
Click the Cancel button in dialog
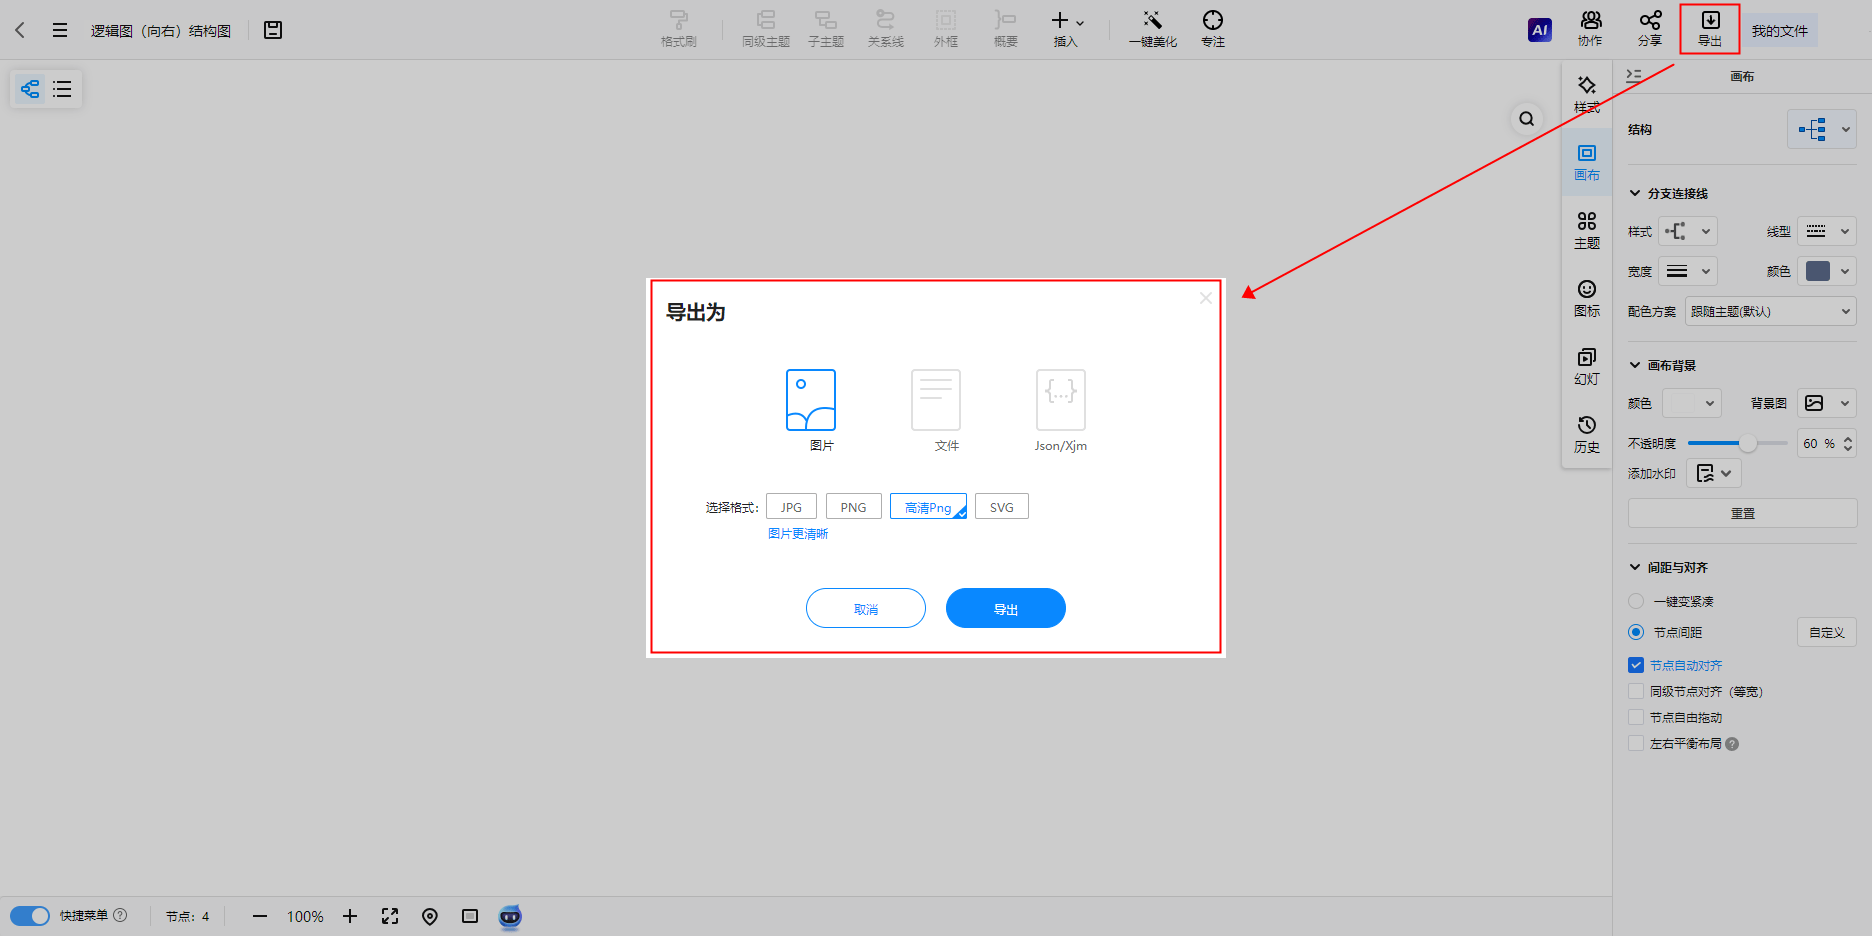click(865, 608)
